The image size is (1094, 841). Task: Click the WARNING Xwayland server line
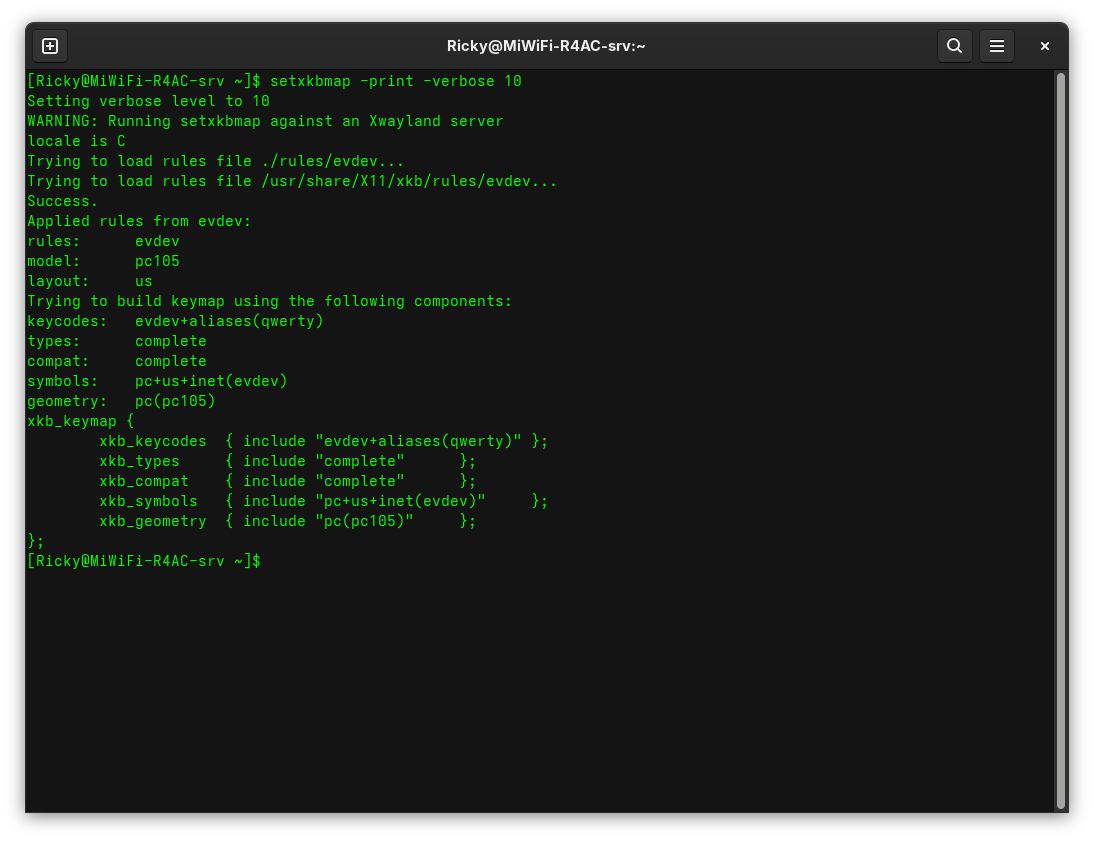coord(265,121)
